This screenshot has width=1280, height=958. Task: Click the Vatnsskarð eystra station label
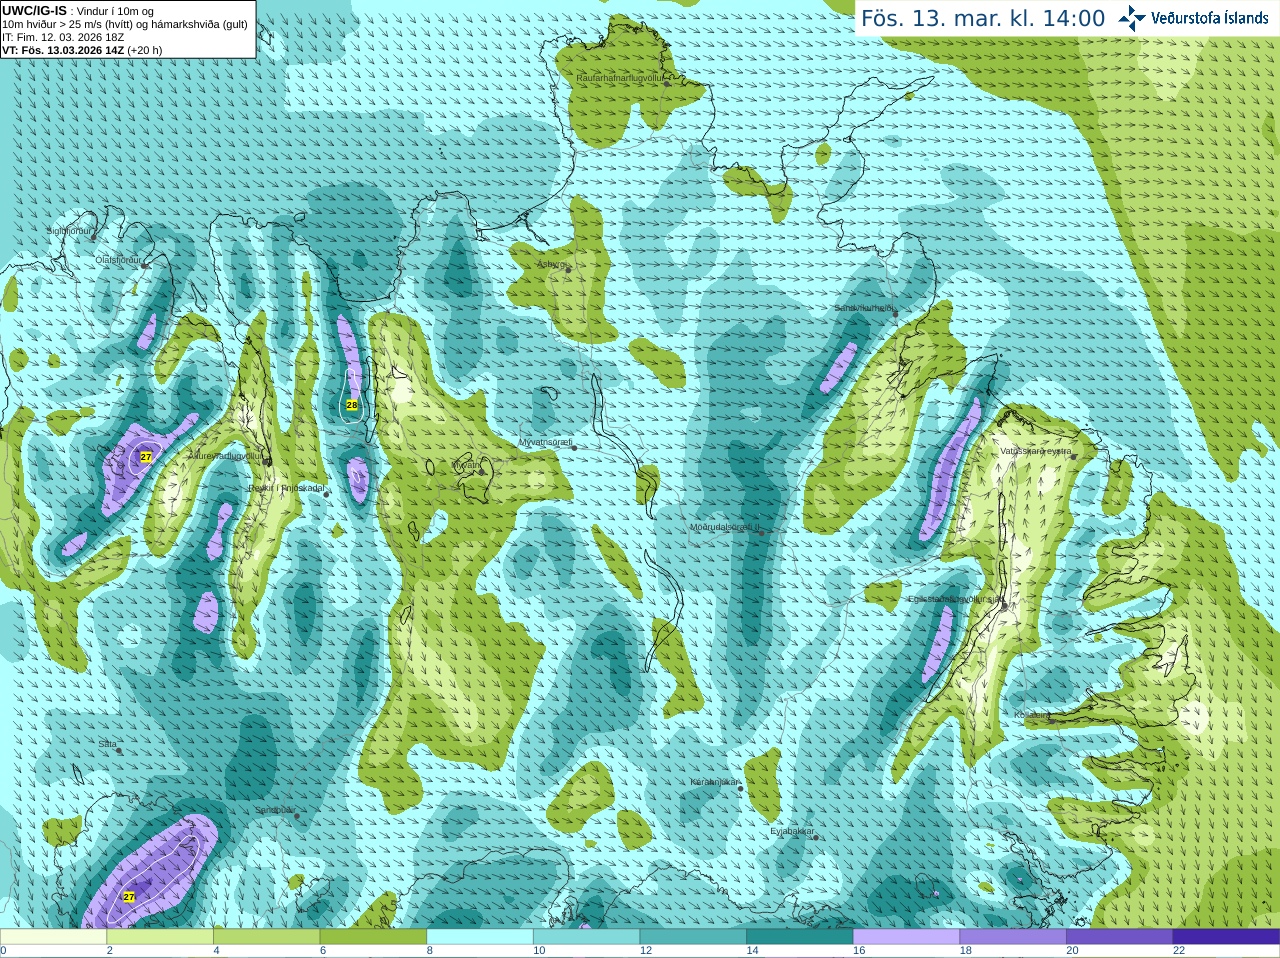point(1036,451)
